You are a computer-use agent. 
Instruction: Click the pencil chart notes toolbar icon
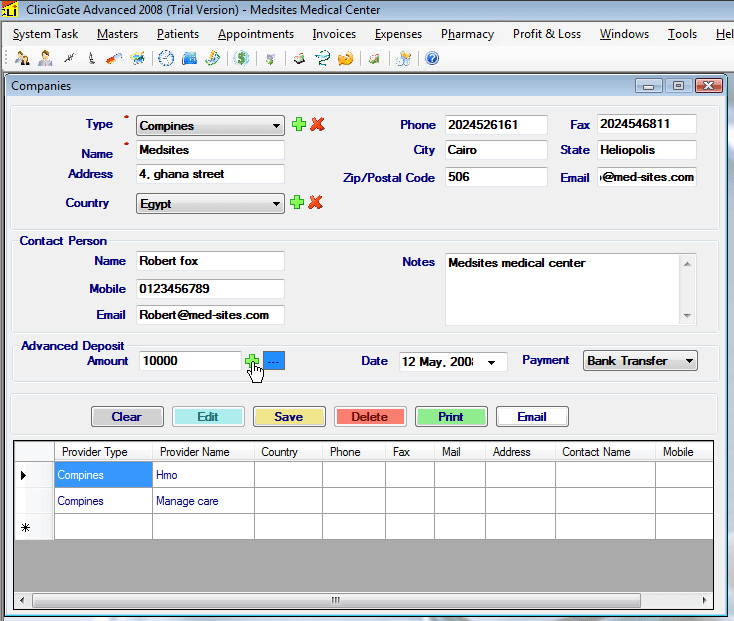tap(213, 58)
